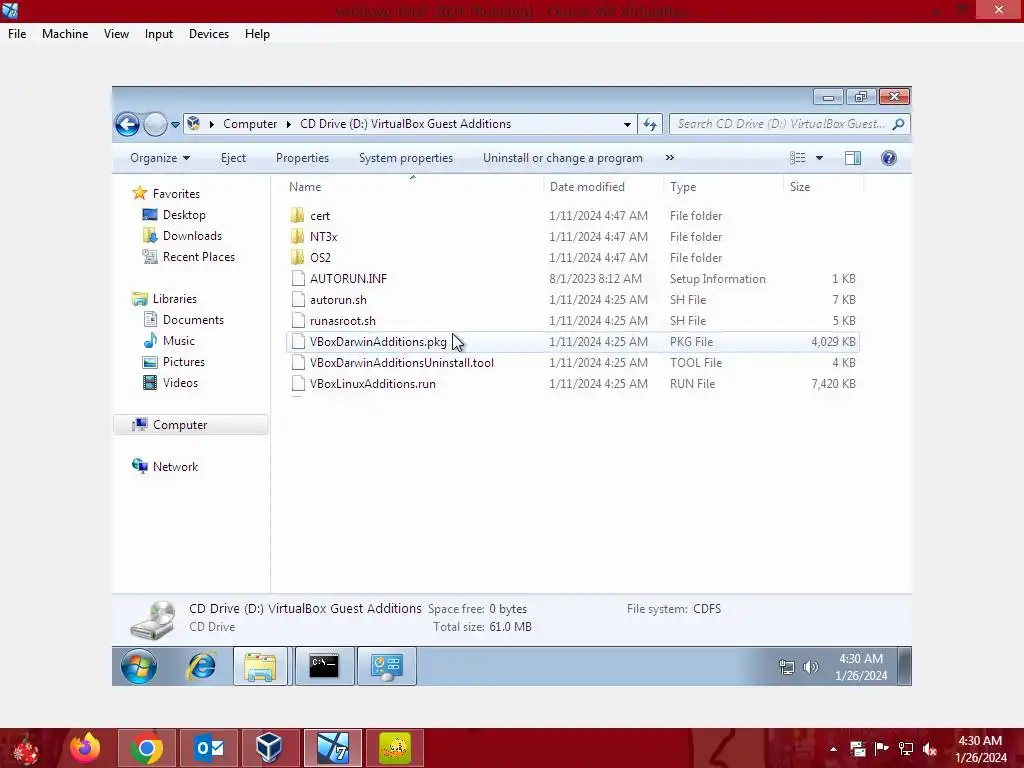The height and width of the screenshot is (768, 1024).
Task: Select Desktop in Favorites
Action: (x=184, y=215)
